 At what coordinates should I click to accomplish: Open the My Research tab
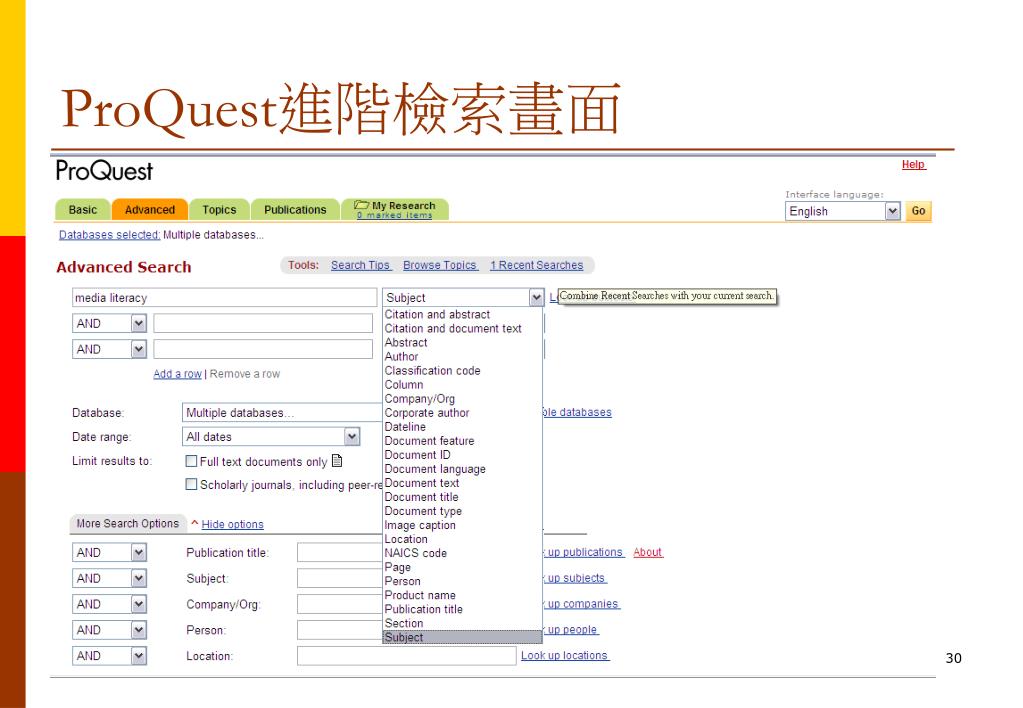[395, 209]
